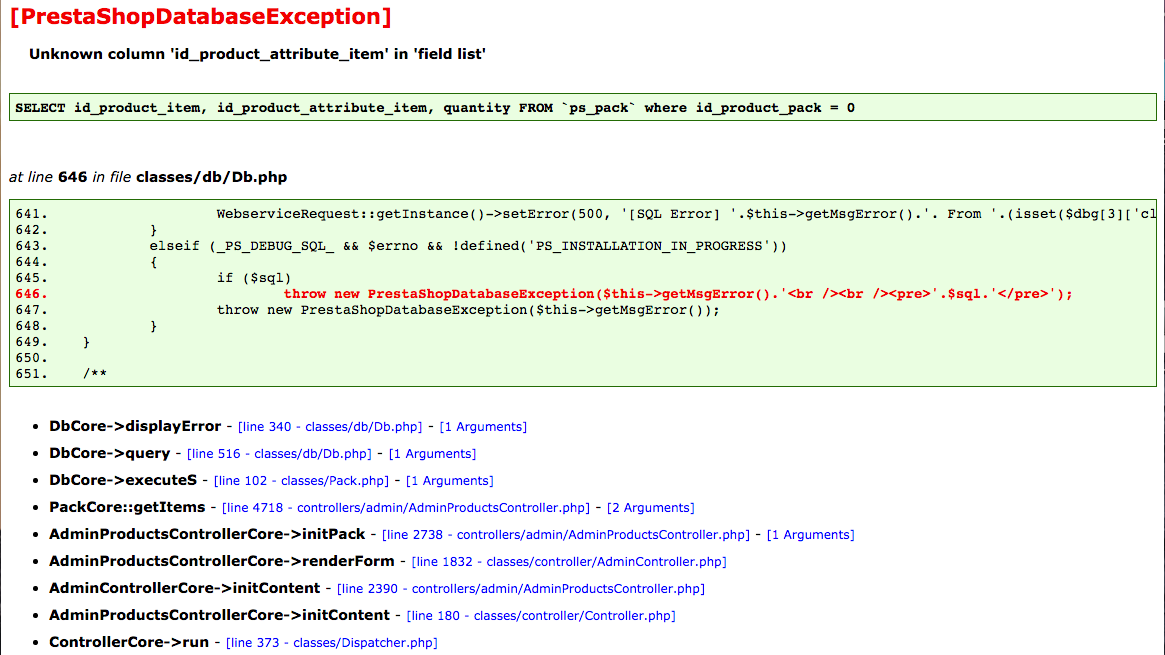This screenshot has width=1165, height=655.
Task: Show 1 Arguments for DbCore->executeS
Action: 450,481
